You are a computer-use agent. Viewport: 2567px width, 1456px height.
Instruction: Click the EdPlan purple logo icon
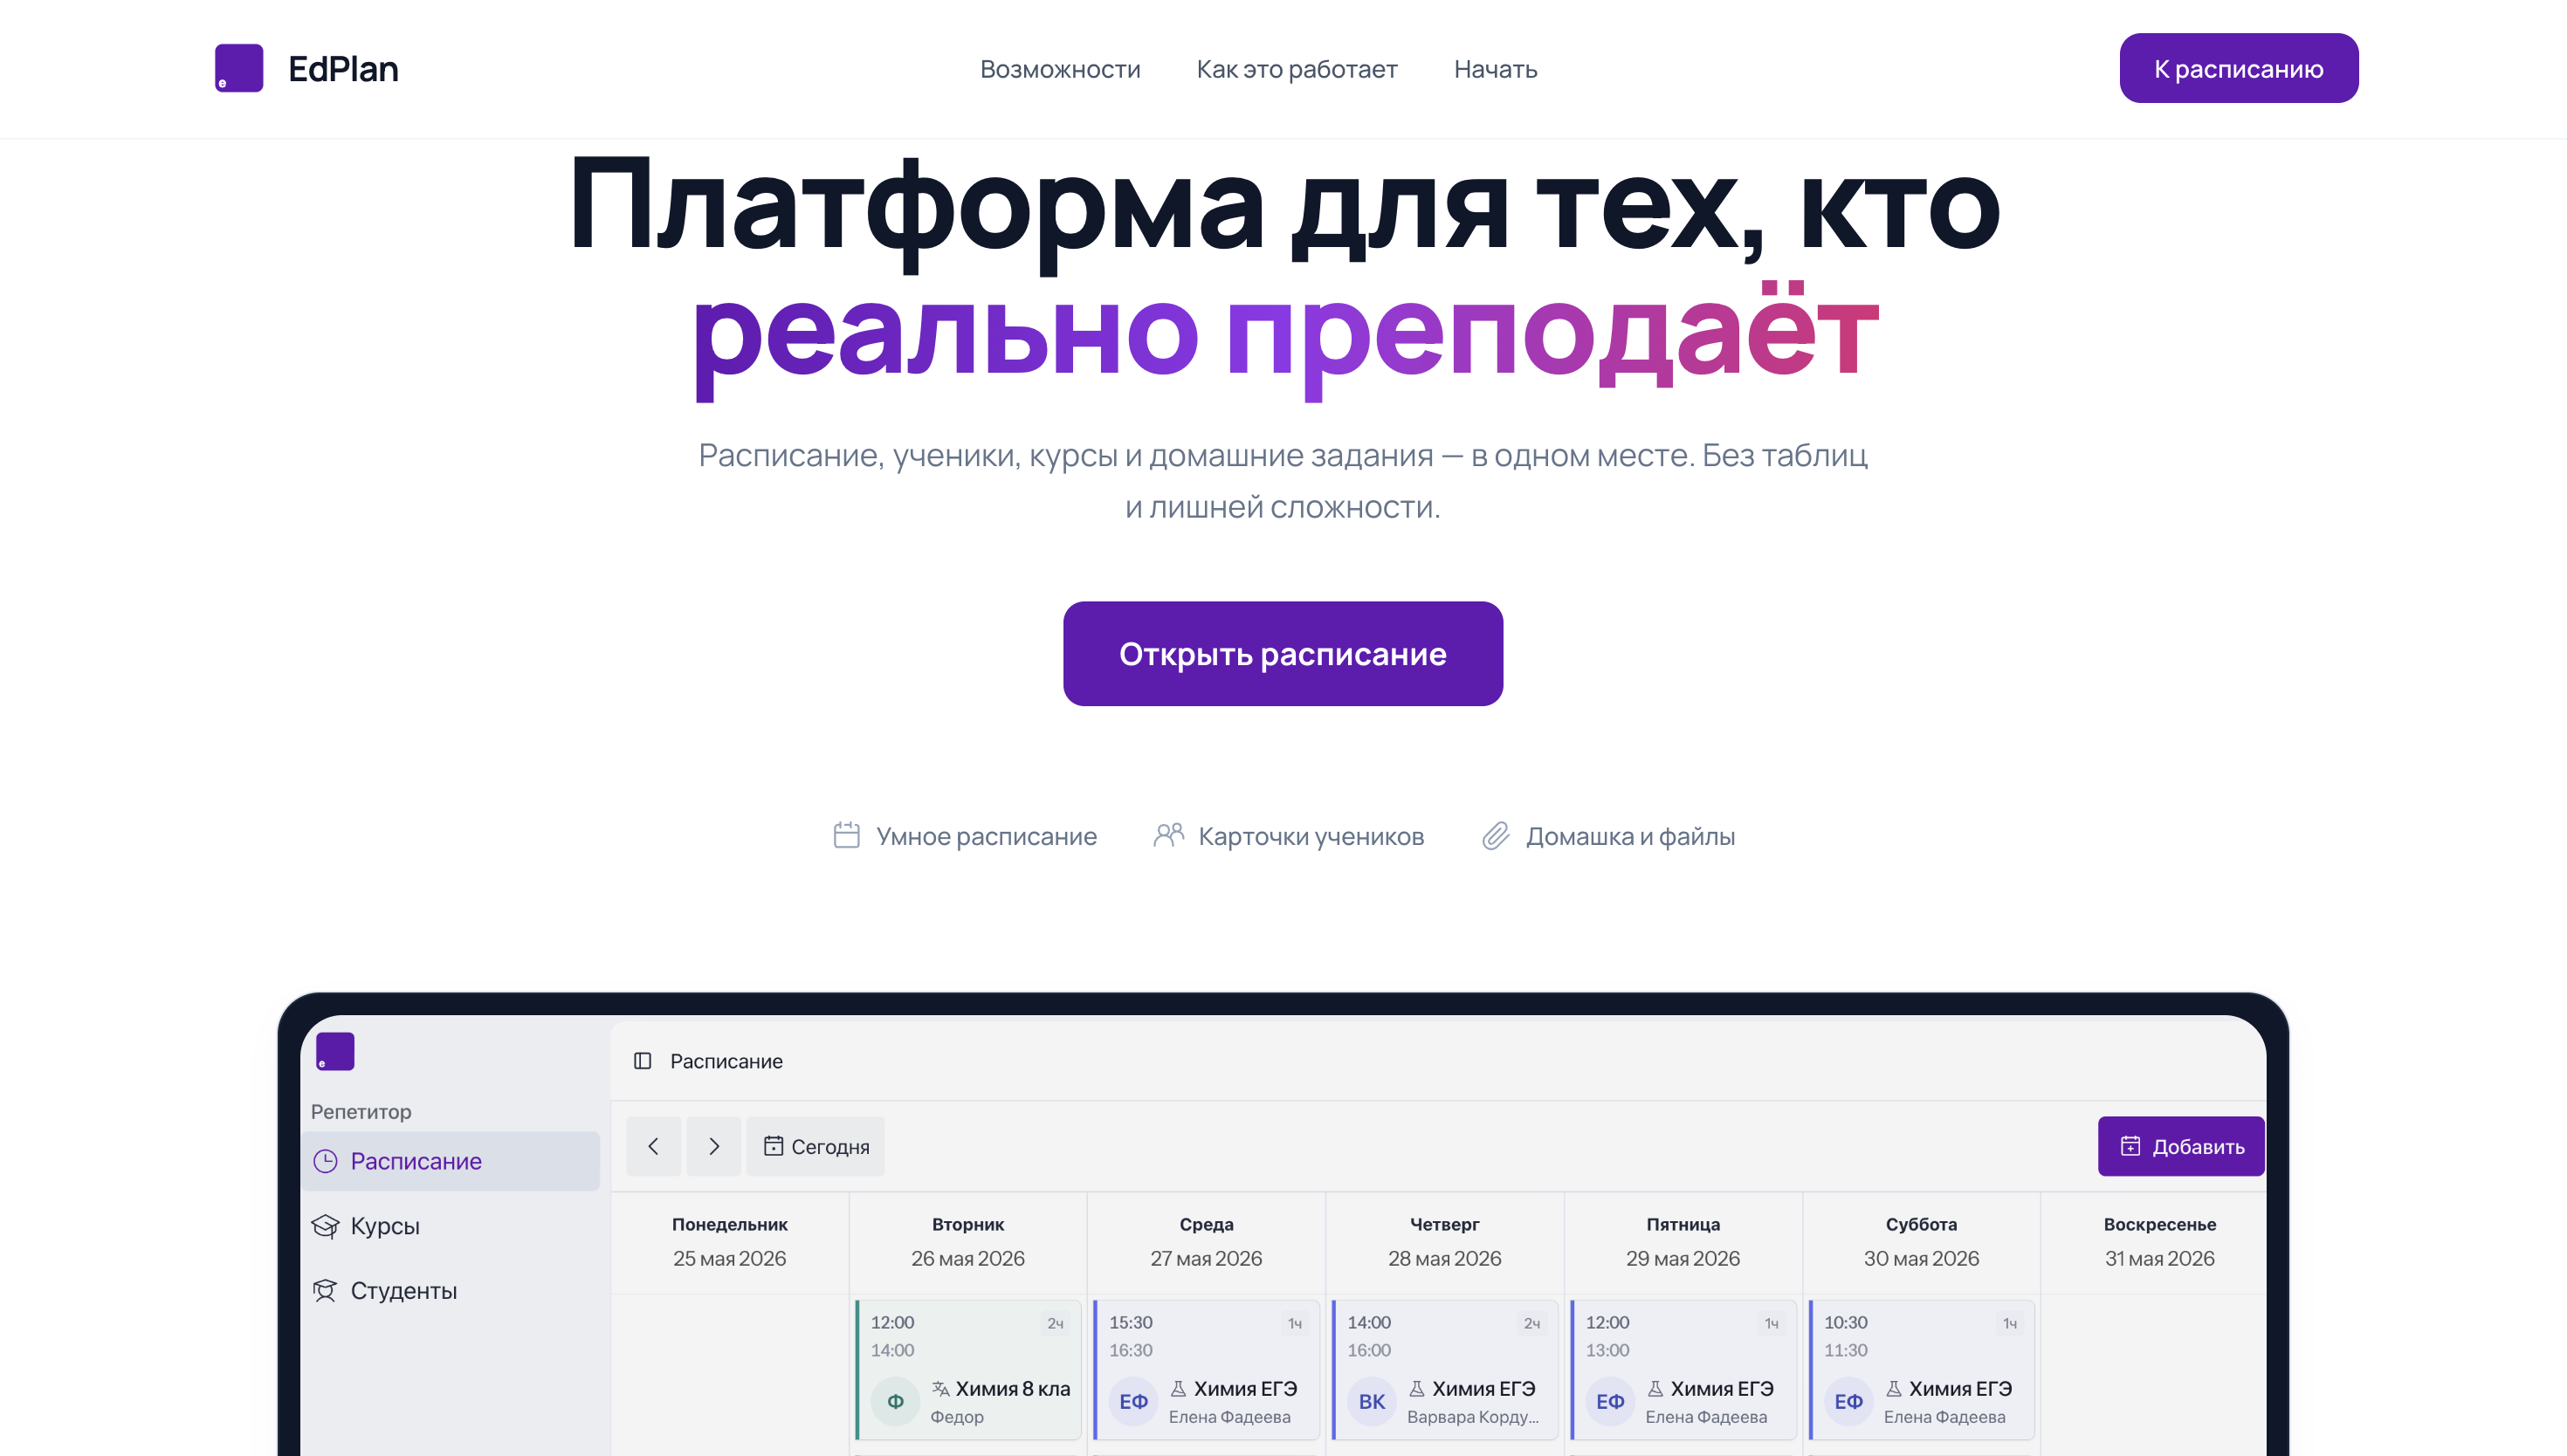239,68
